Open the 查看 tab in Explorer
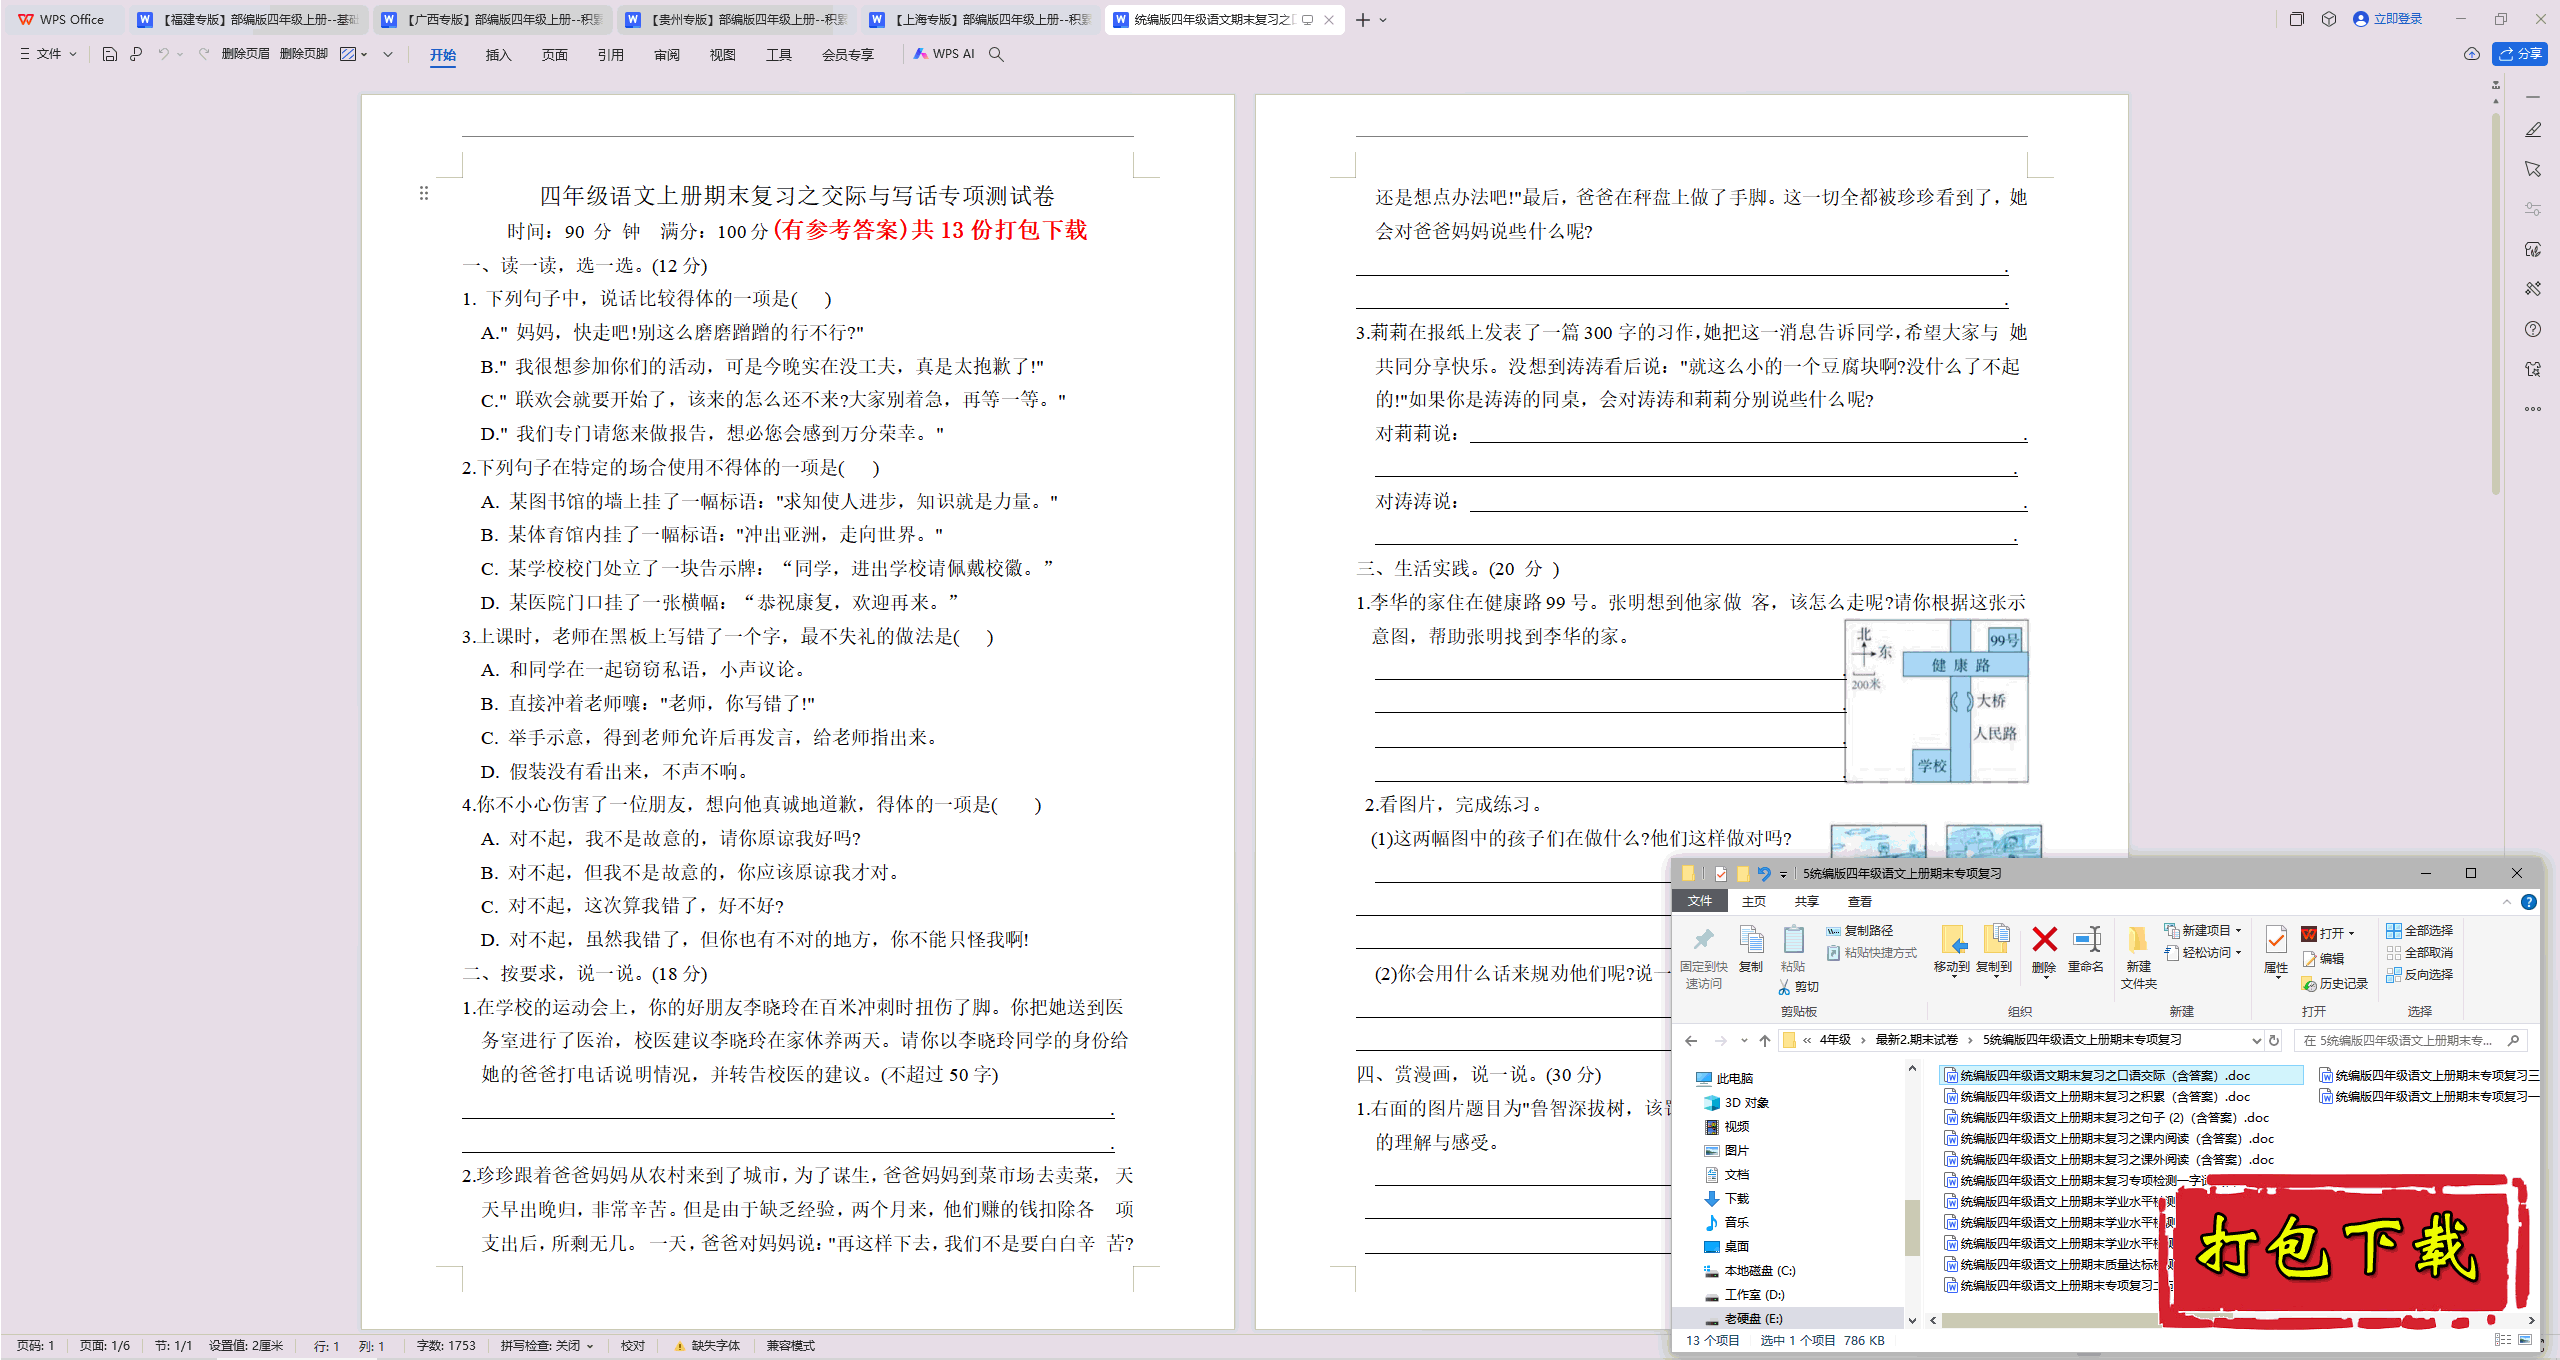 click(x=1859, y=902)
